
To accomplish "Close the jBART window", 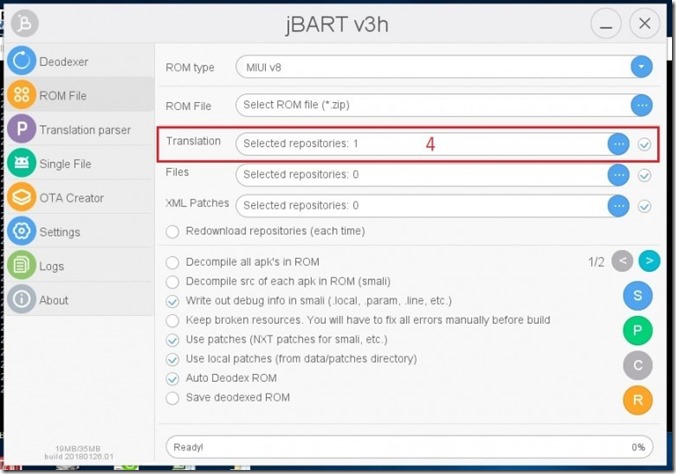I will pyautogui.click(x=645, y=23).
